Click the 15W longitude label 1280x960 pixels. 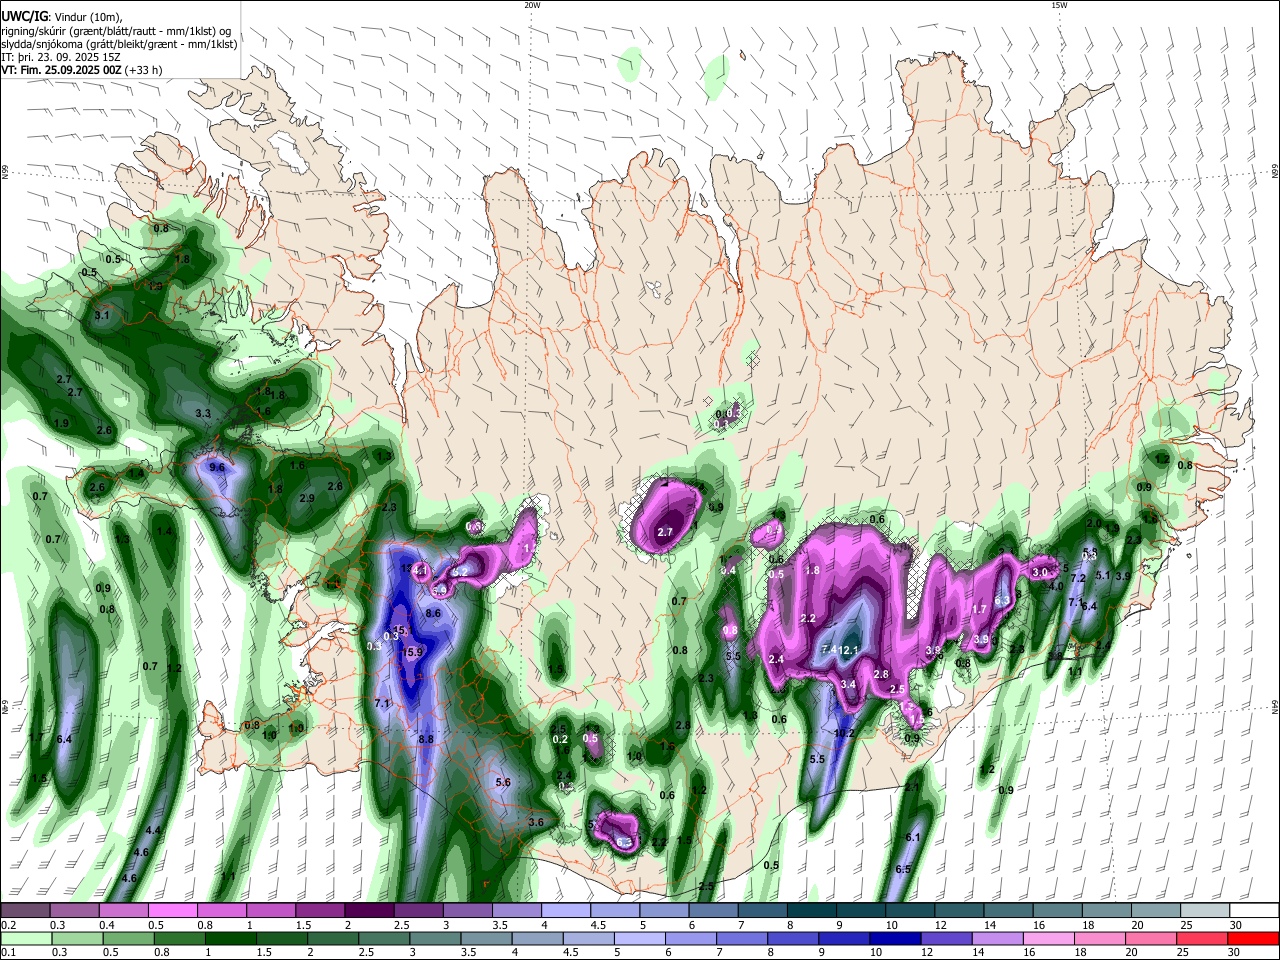(1058, 5)
